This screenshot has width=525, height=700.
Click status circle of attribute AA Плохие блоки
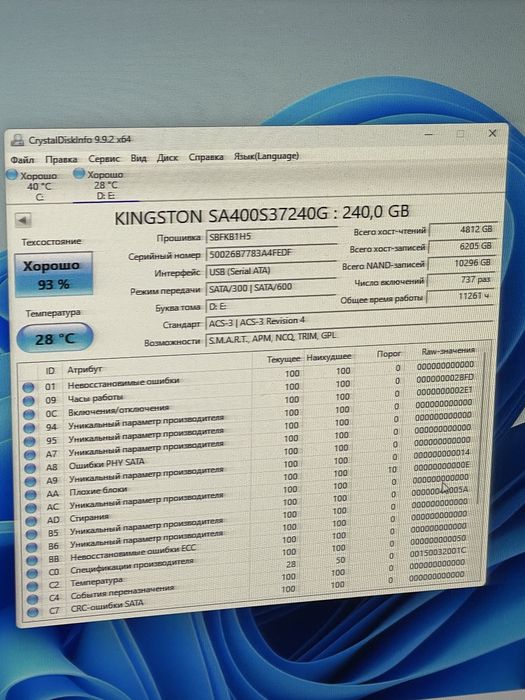[30, 495]
